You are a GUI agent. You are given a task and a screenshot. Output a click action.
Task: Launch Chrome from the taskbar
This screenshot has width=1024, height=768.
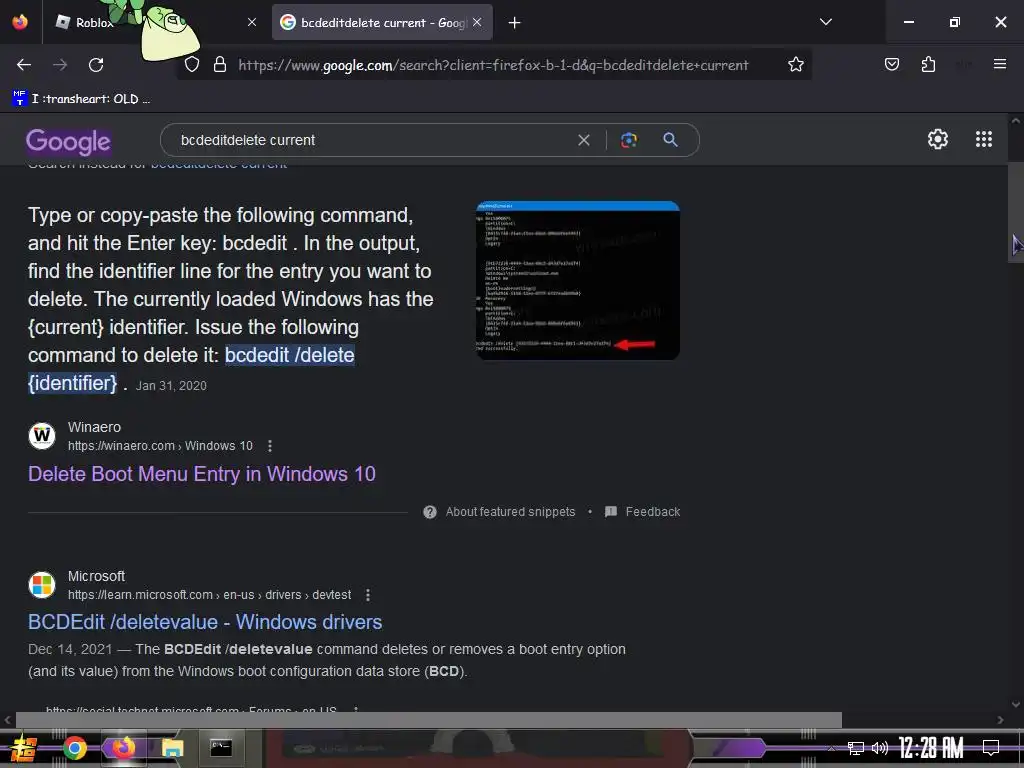tap(74, 748)
